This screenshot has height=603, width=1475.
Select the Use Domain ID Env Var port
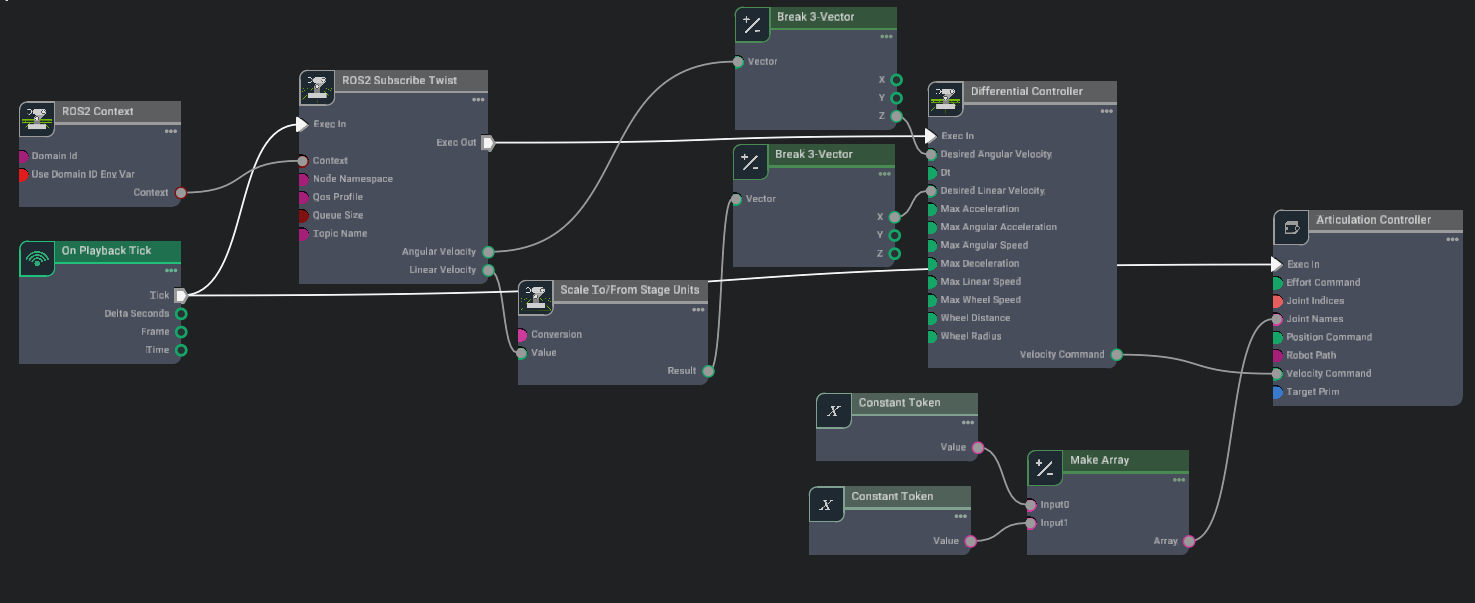click(24, 175)
